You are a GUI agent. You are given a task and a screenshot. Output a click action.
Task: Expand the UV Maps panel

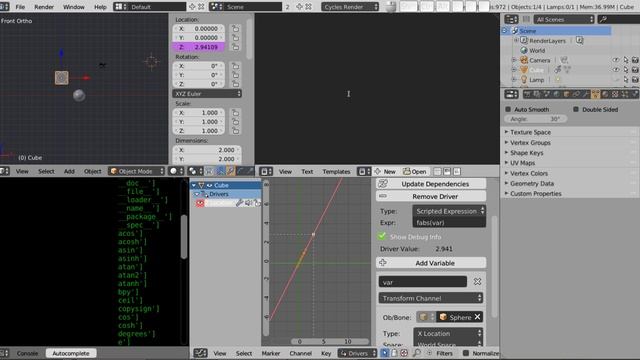[522, 163]
